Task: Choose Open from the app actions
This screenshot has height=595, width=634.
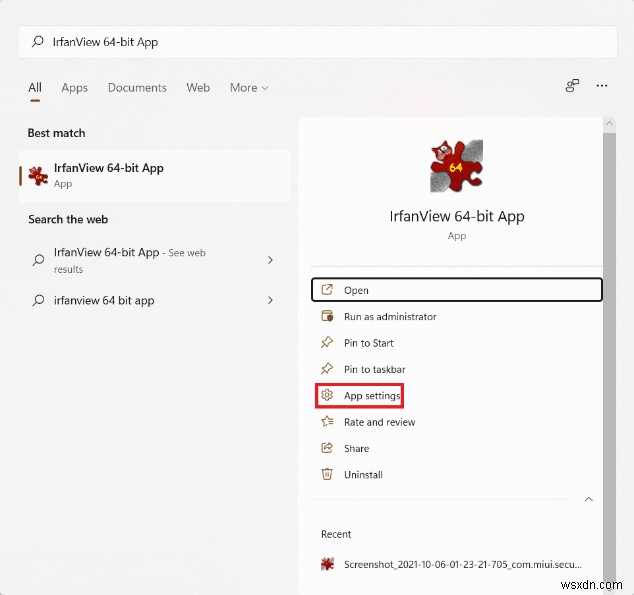Action: pos(457,290)
